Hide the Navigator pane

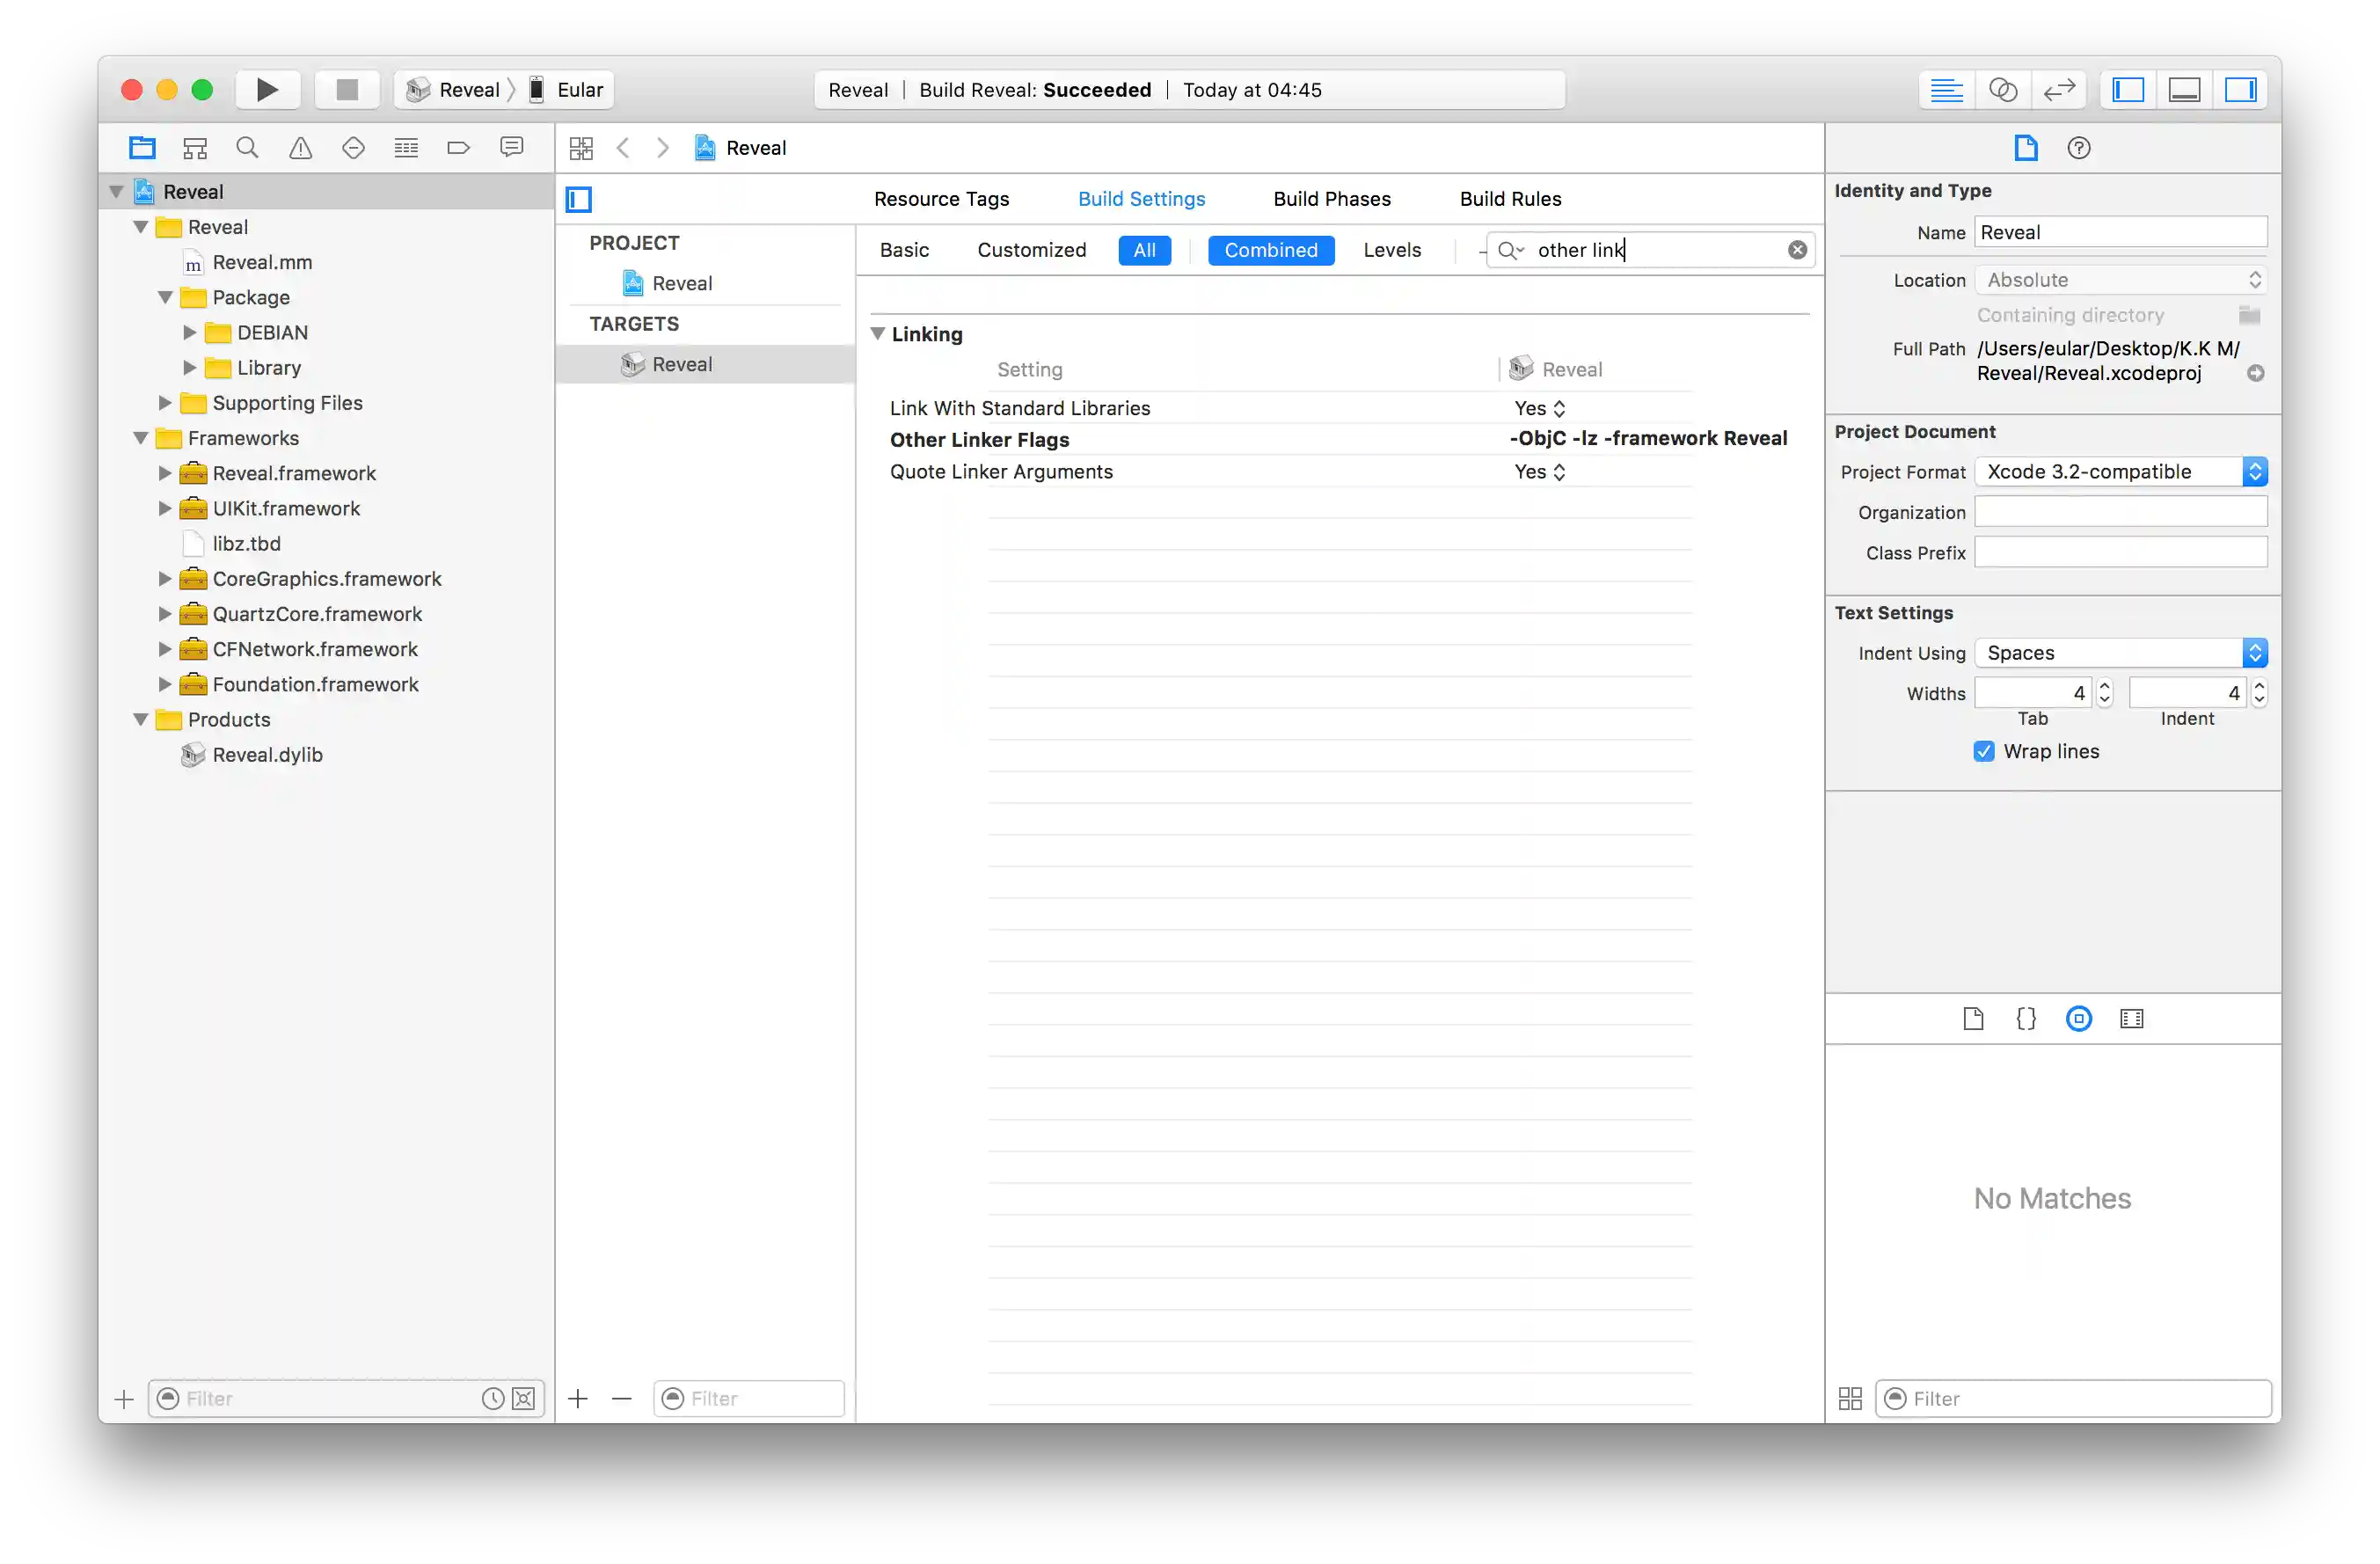(2128, 90)
